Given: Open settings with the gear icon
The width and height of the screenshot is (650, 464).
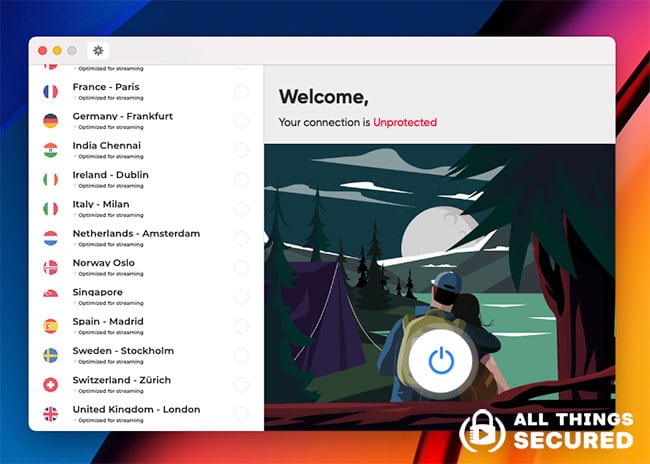Looking at the screenshot, I should click(x=98, y=51).
